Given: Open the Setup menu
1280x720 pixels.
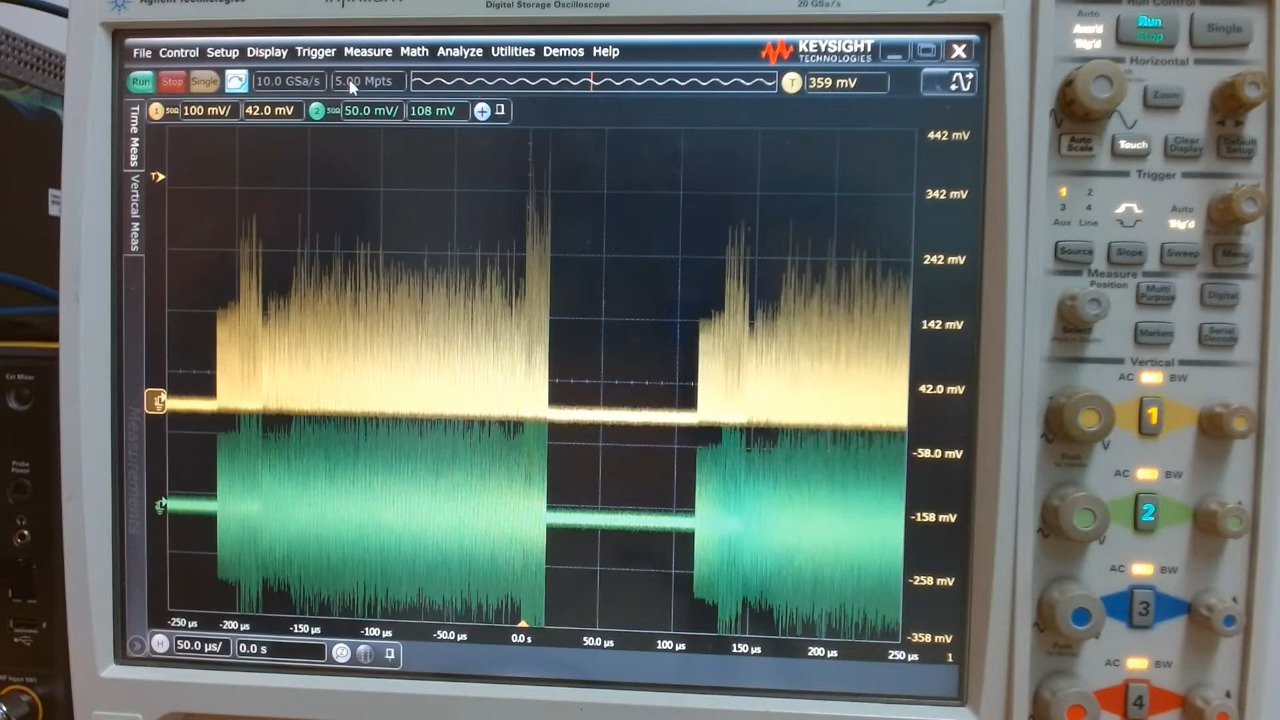Looking at the screenshot, I should pos(223,52).
